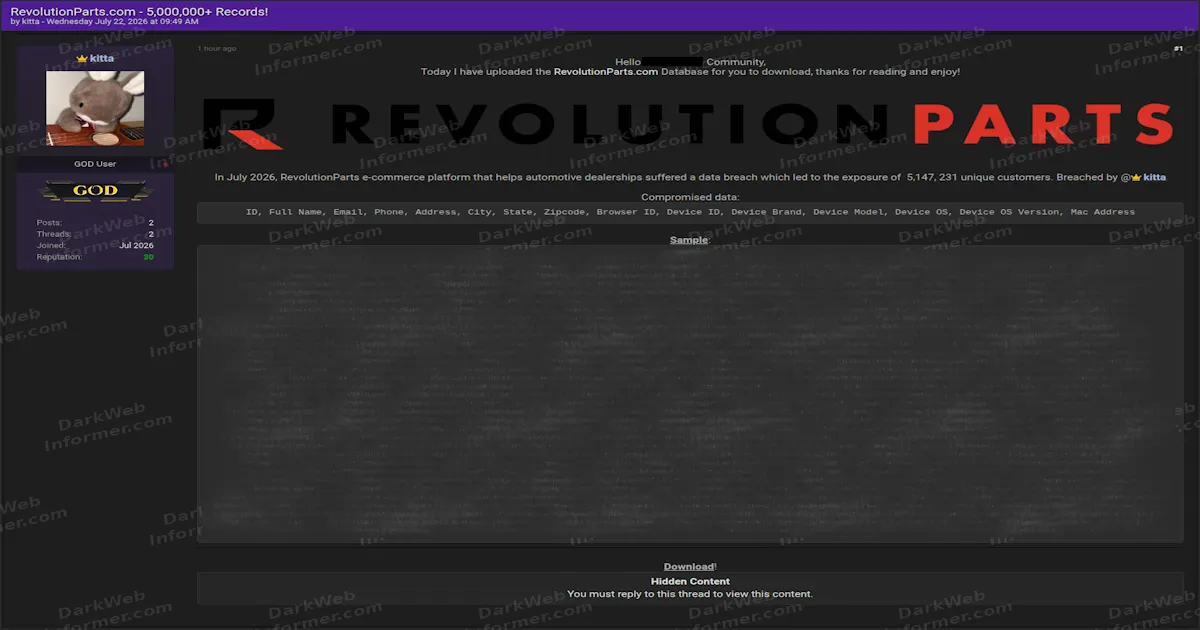The width and height of the screenshot is (1200, 630).
Task: Click the 'Posts:' count row
Action: pos(95,223)
